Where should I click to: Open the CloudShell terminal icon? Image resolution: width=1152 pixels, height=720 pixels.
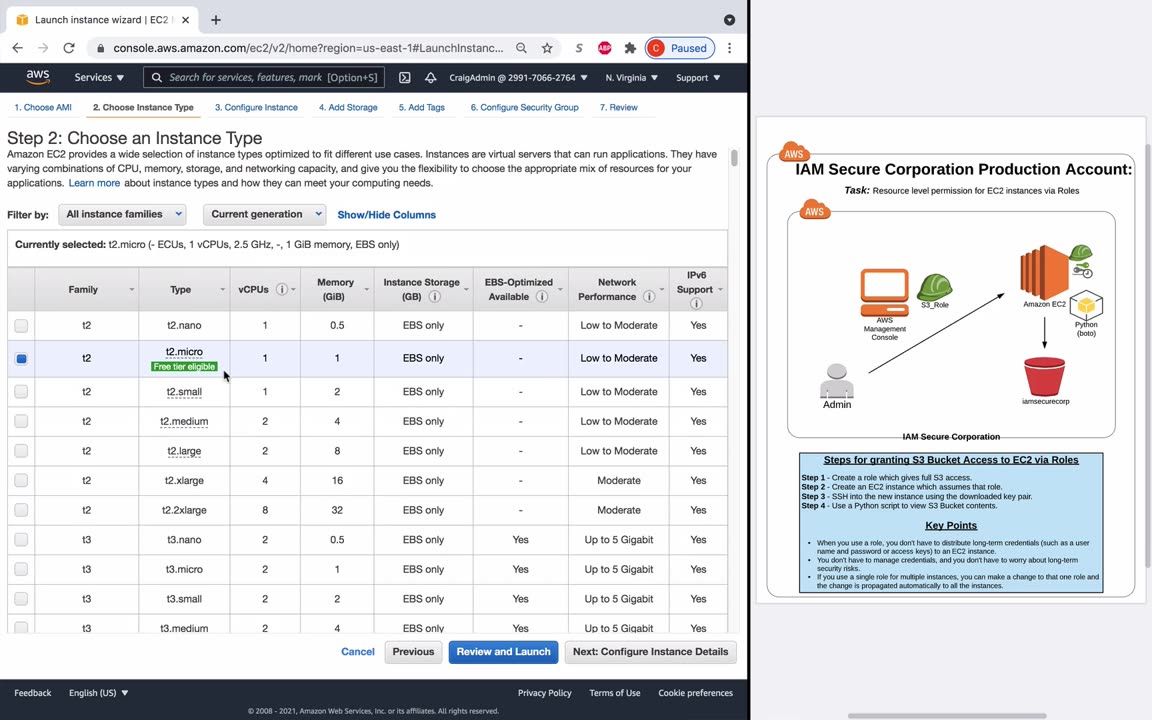[x=405, y=77]
